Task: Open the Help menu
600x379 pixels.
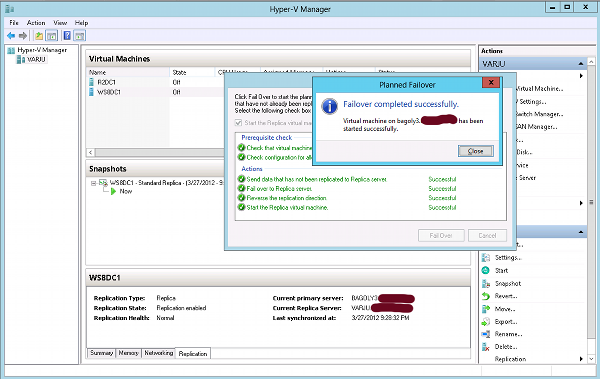Action: tap(81, 23)
